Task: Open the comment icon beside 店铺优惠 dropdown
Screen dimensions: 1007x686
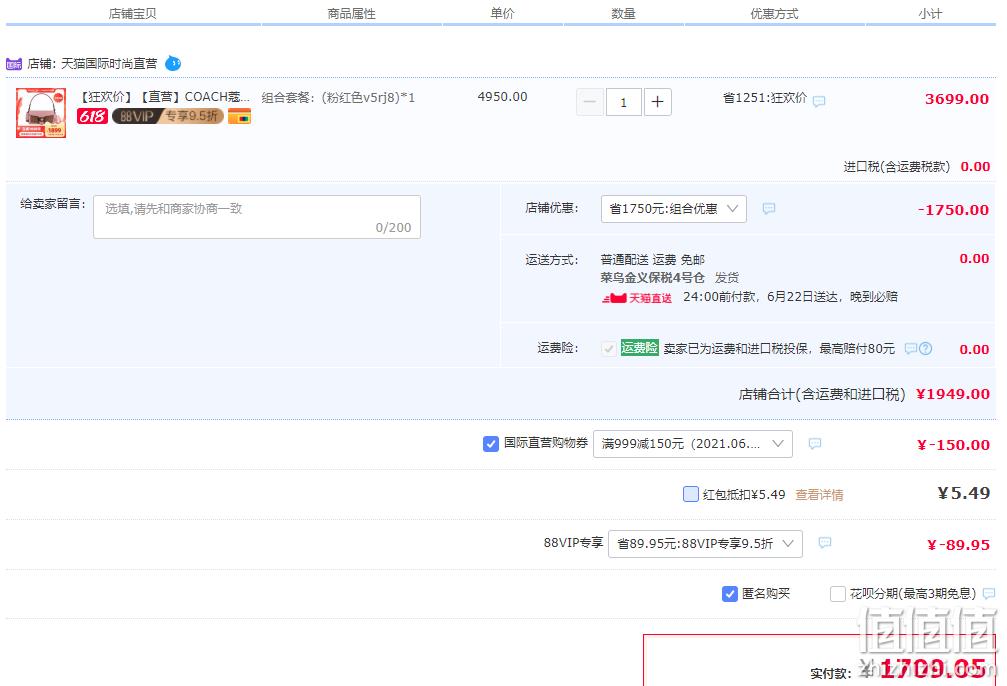Action: [x=769, y=209]
